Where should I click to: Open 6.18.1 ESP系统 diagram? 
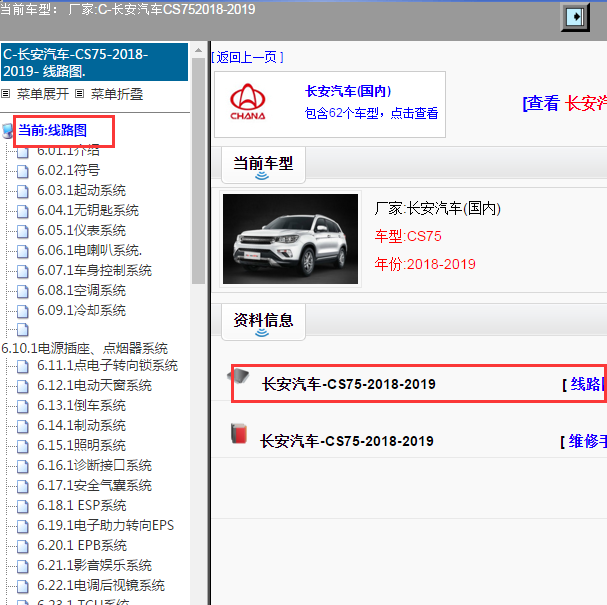tap(82, 506)
